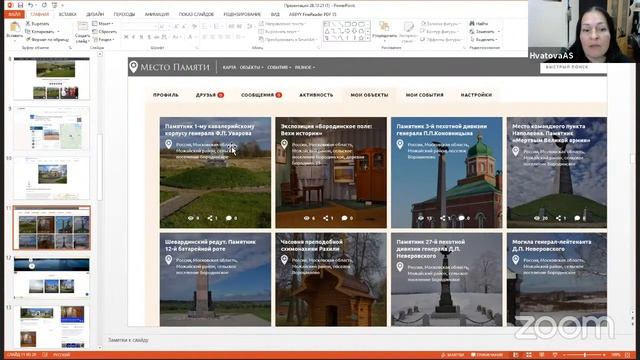Switch to the Вставка (Insert) ribbon tab
Image resolution: width=640 pixels, height=360 pixels.
point(67,14)
